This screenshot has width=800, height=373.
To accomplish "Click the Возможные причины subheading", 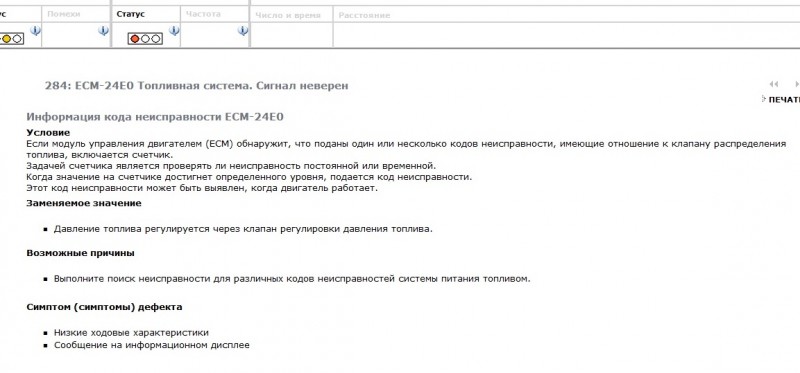I will (81, 253).
